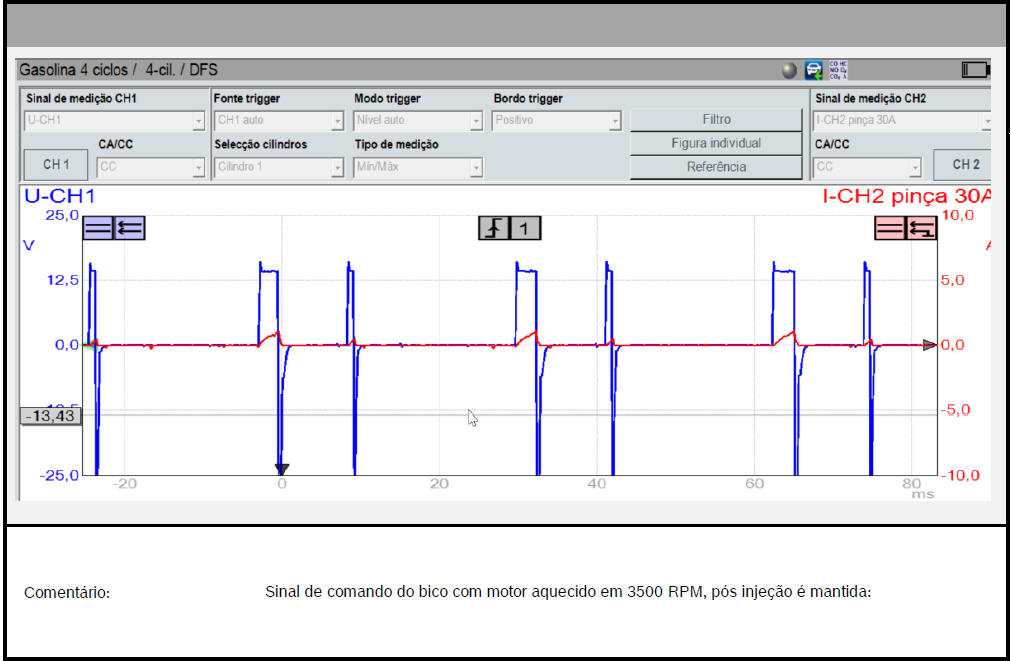Click the blue CH1 arrow-to-line icon
The width and height of the screenshot is (1011, 661).
click(130, 228)
